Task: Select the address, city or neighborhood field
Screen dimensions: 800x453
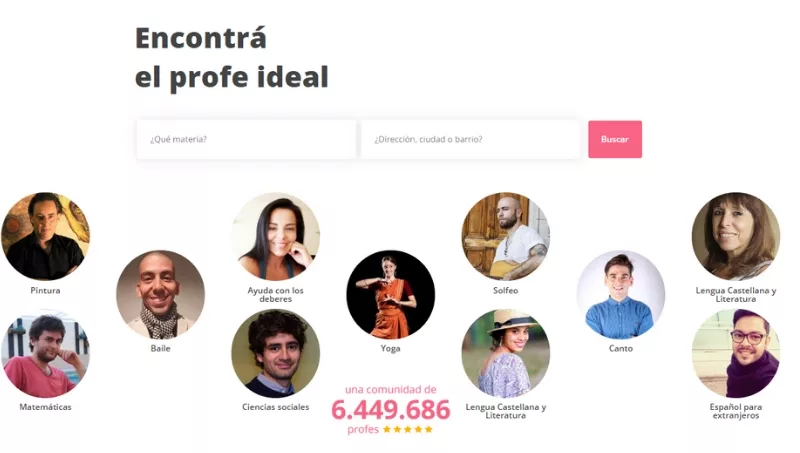Action: click(x=470, y=139)
